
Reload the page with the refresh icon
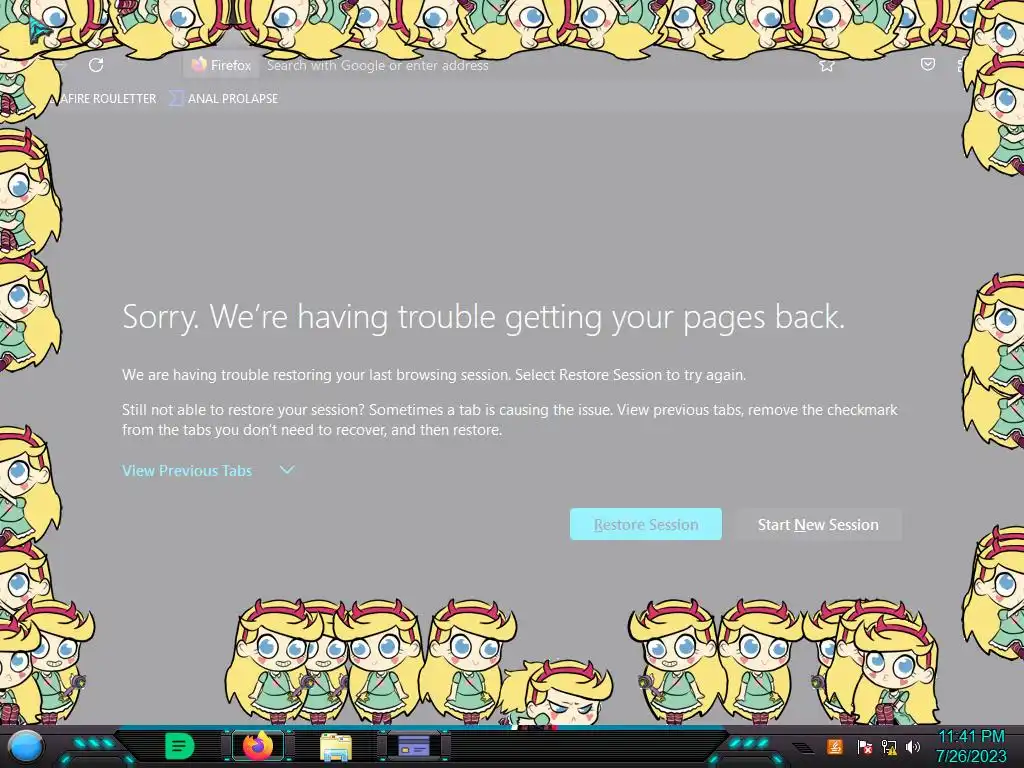tap(96, 65)
